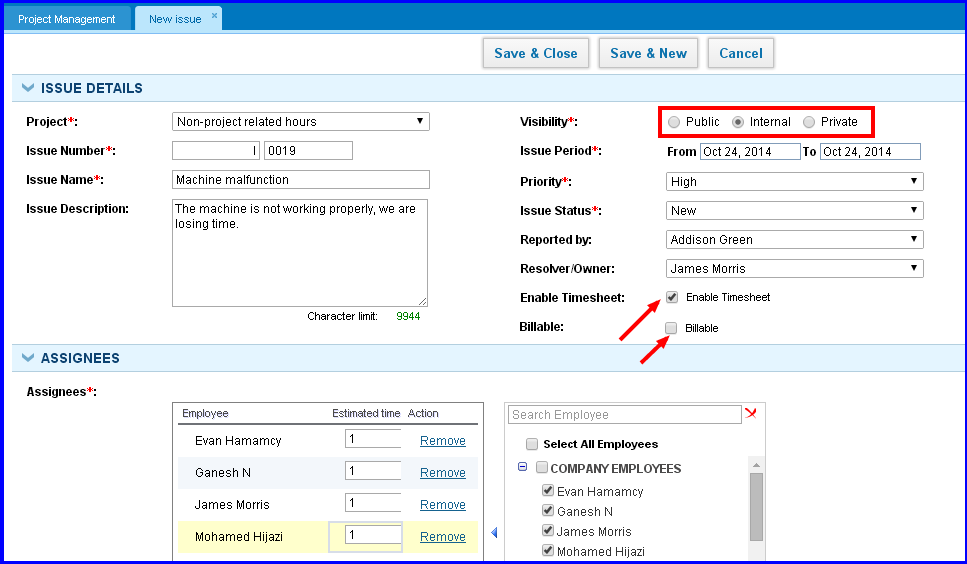Remove Mohamed Hijazi from assignees
This screenshot has height=564, width=967.
coord(443,537)
